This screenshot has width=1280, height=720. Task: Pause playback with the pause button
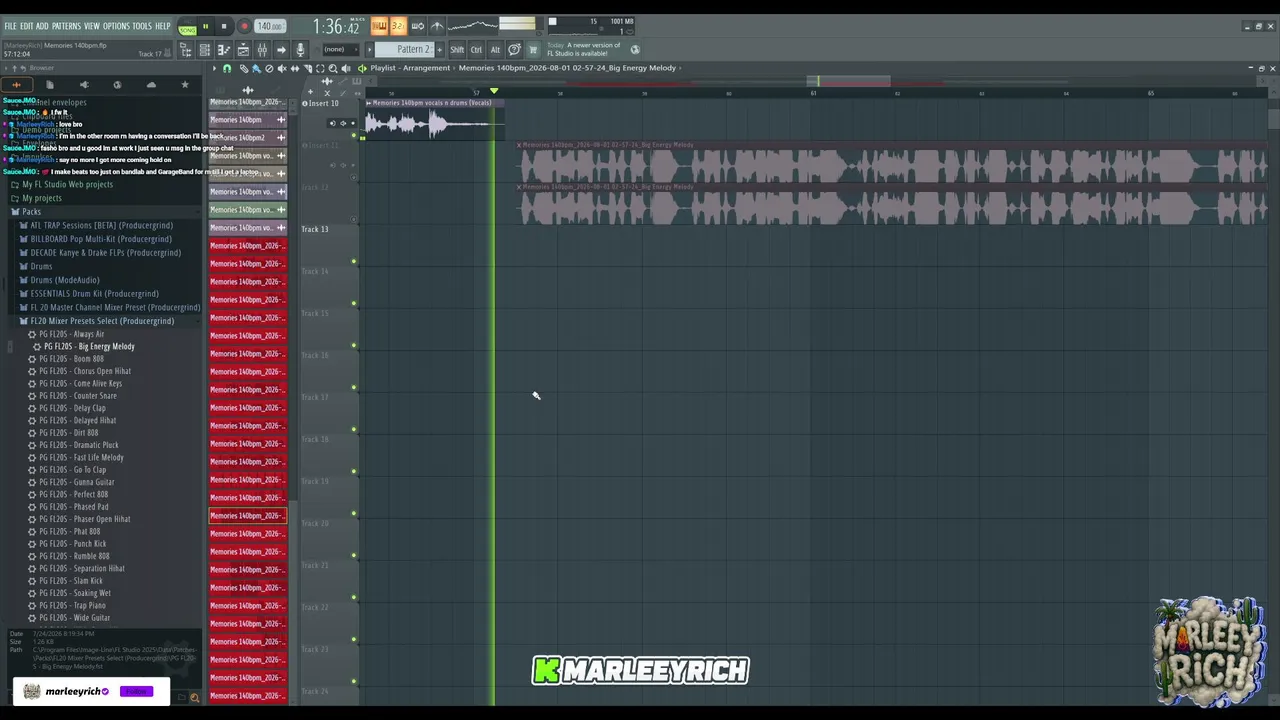(x=205, y=27)
